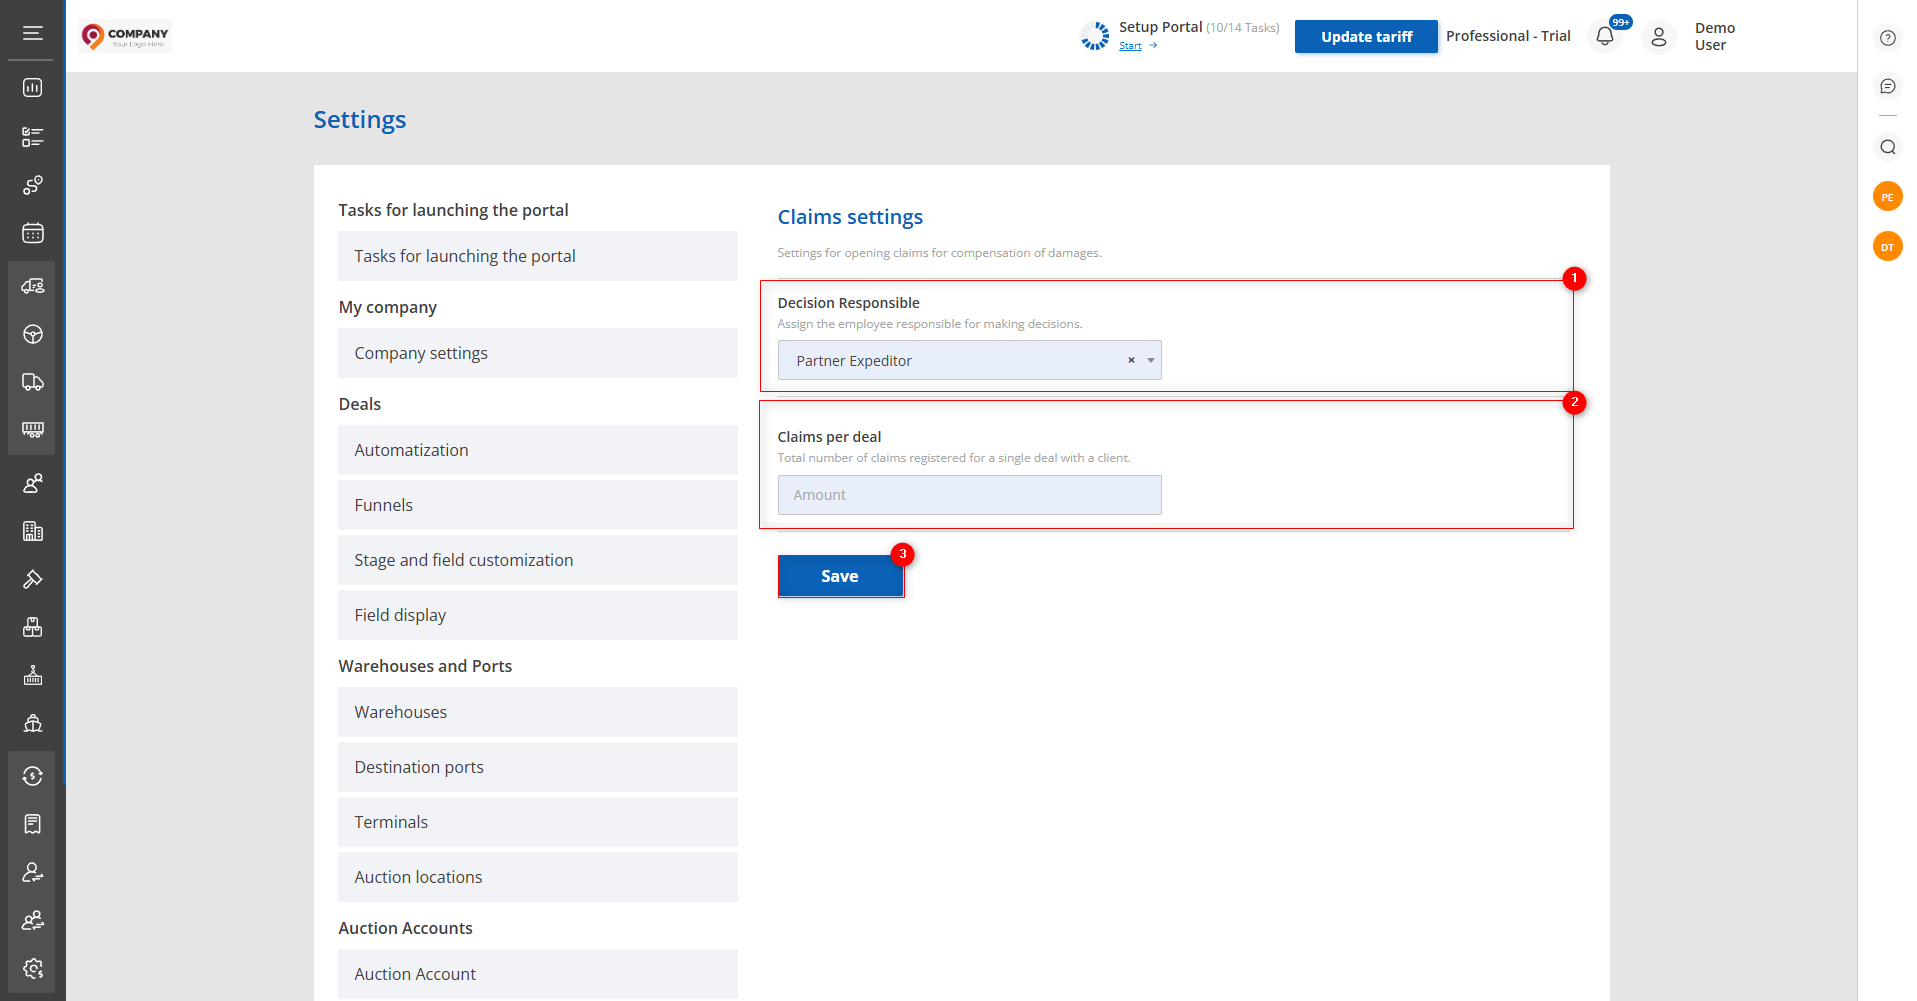
Task: Click the help question mark icon
Action: (1887, 38)
